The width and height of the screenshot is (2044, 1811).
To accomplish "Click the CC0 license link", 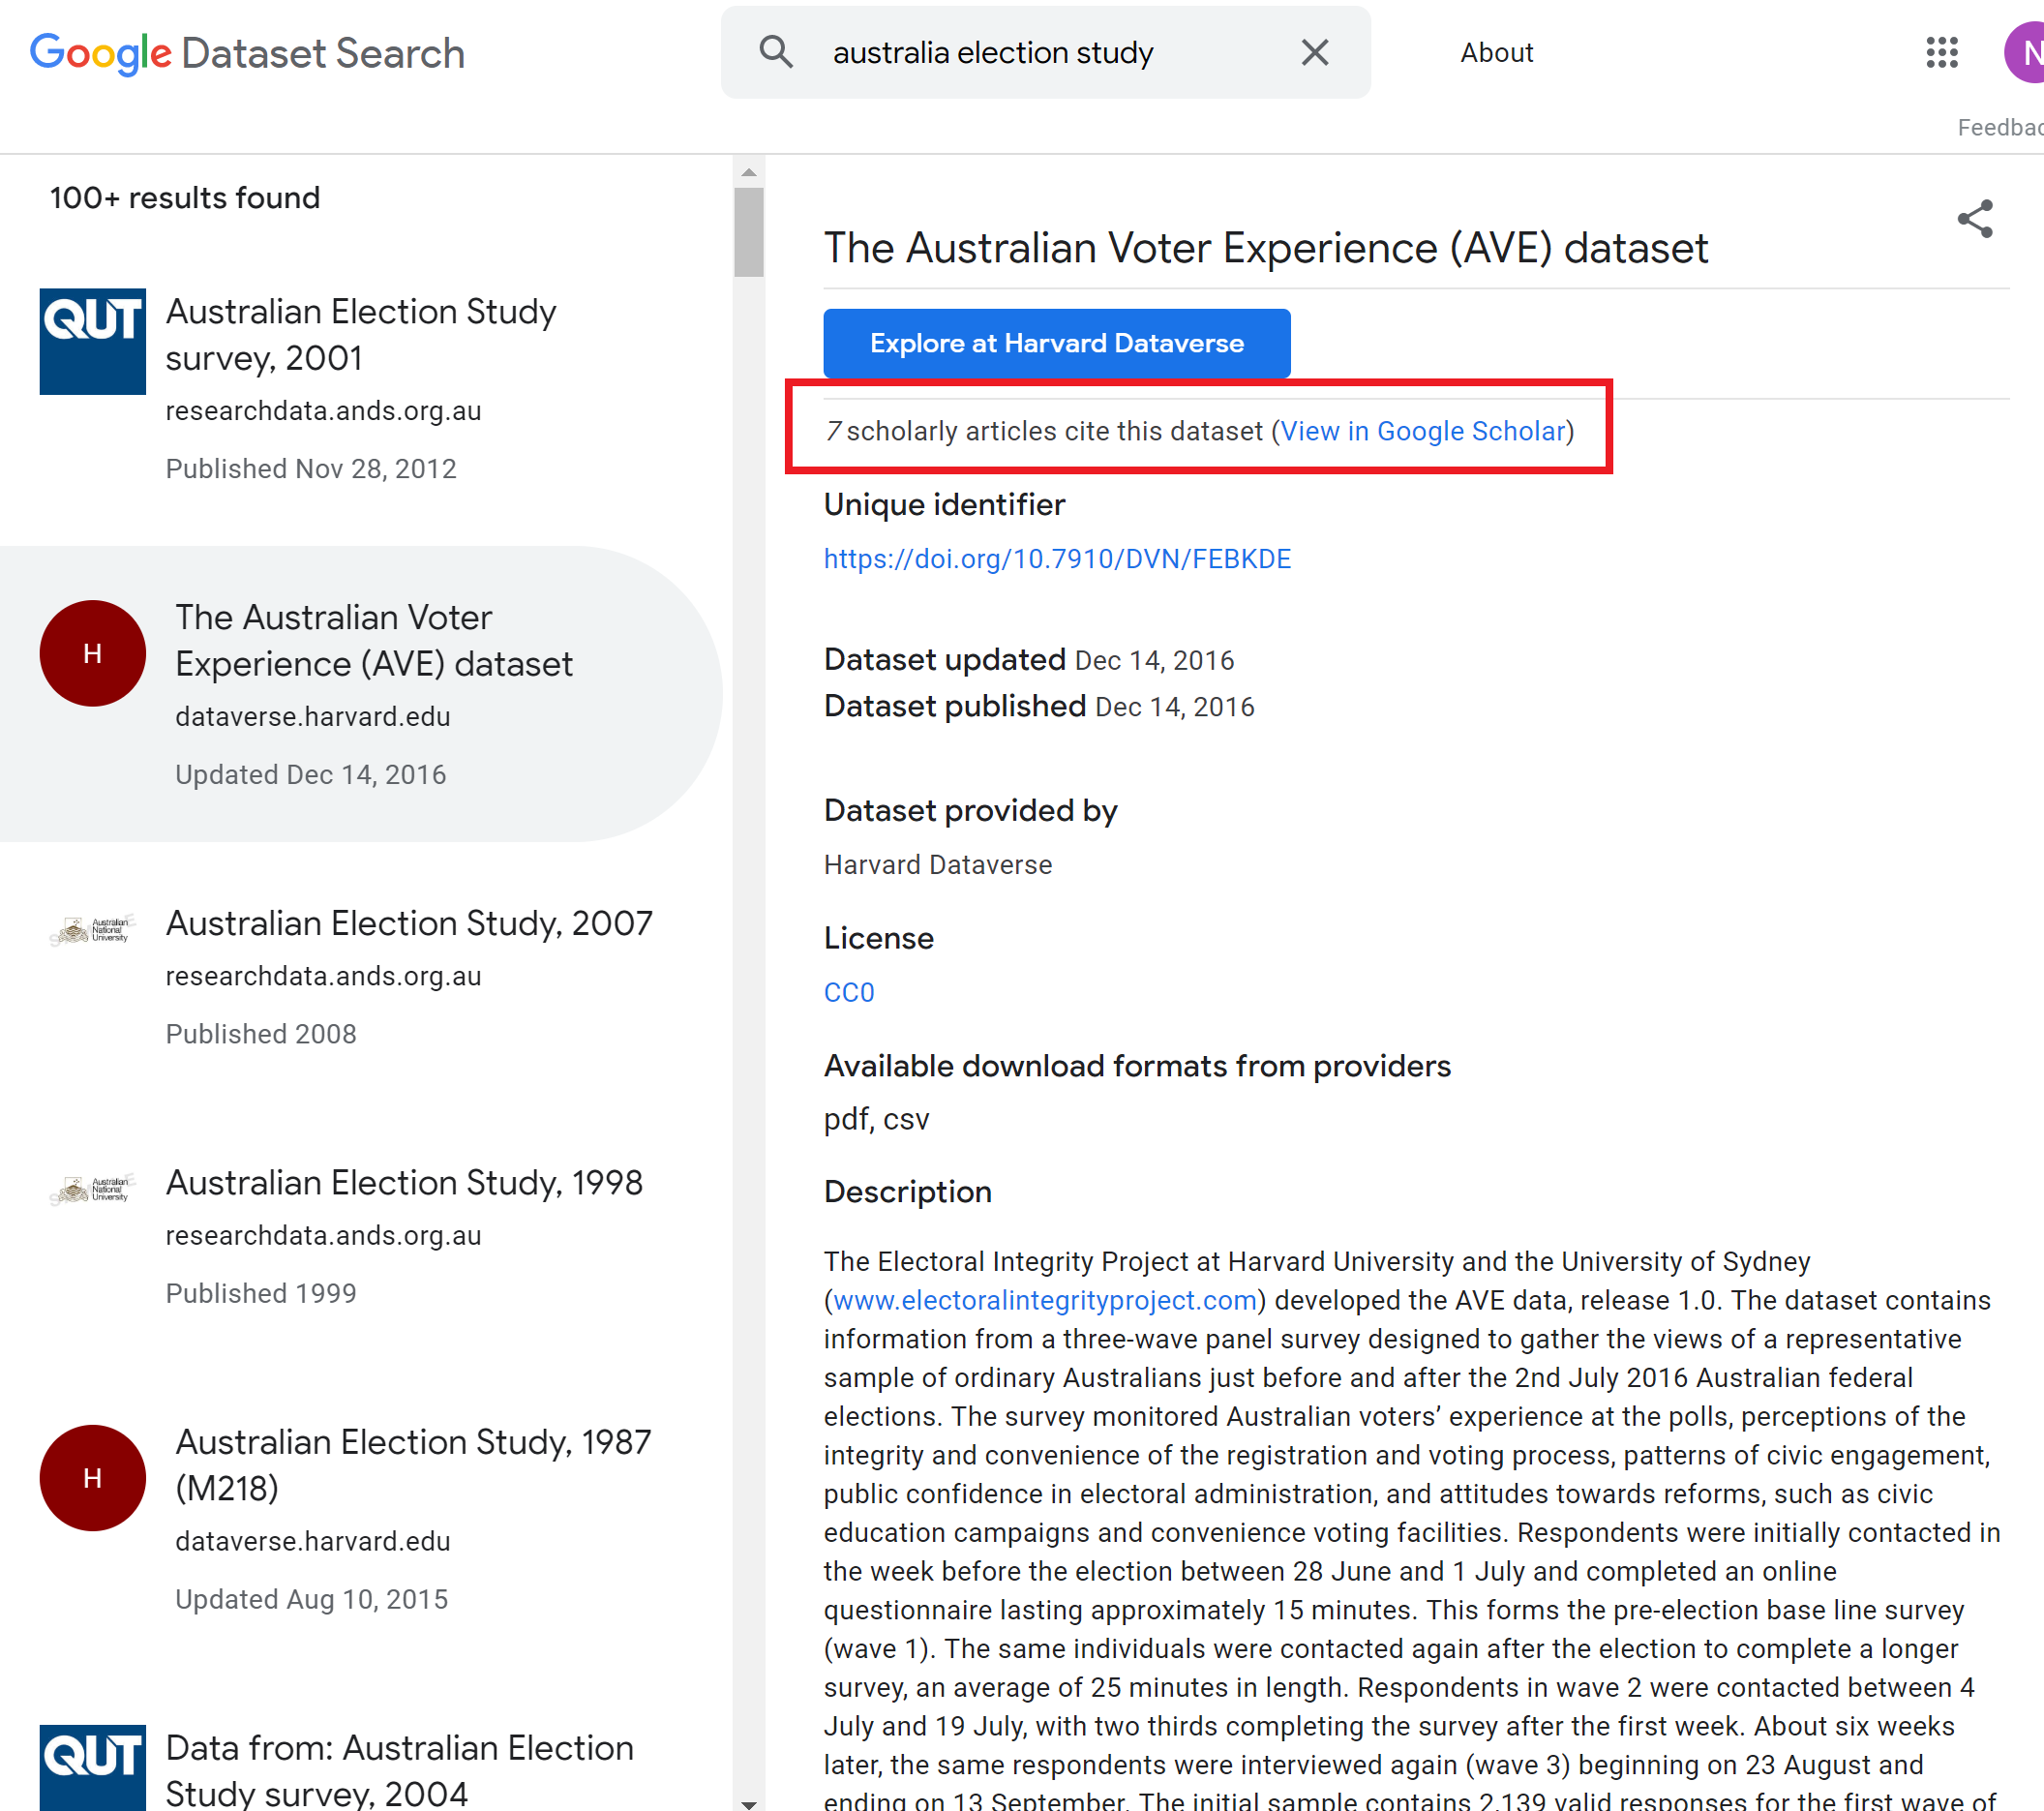I will coord(849,993).
